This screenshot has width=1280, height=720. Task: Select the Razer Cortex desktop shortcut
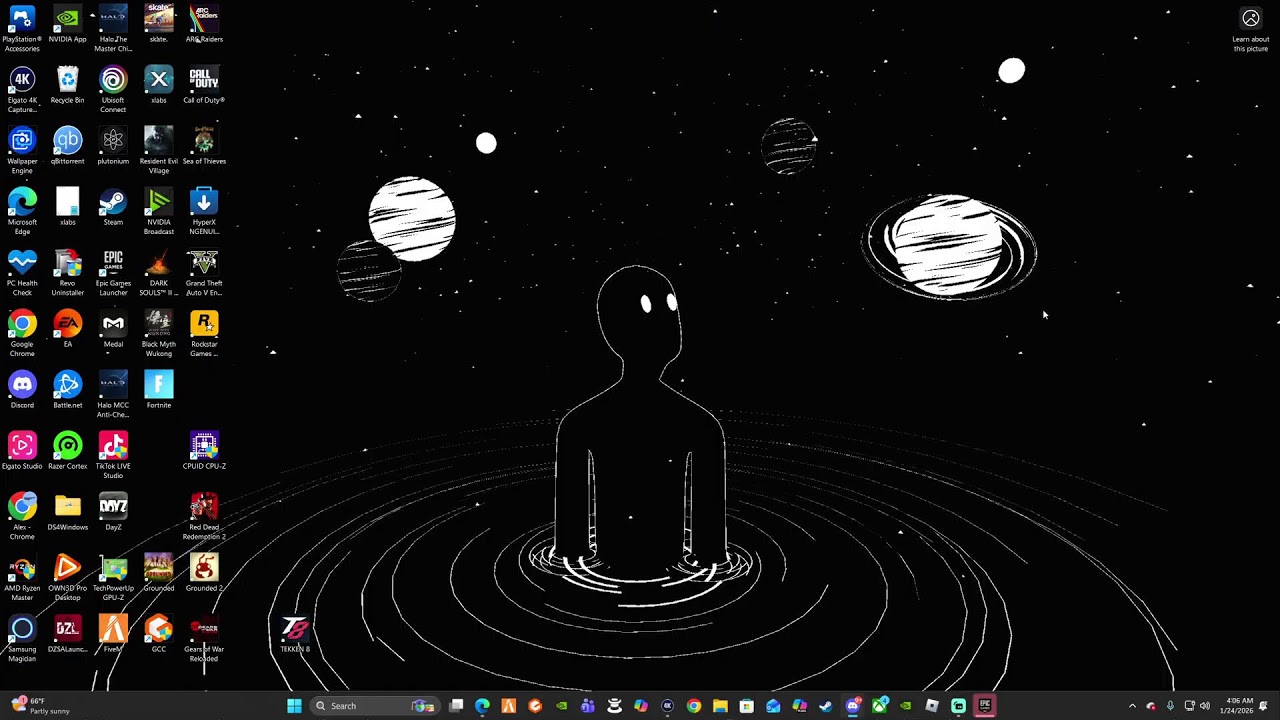(x=67, y=452)
